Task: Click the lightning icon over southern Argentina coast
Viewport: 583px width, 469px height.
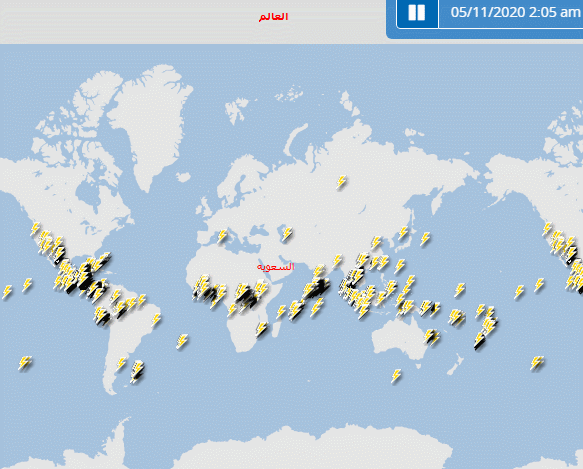Action: [137, 372]
